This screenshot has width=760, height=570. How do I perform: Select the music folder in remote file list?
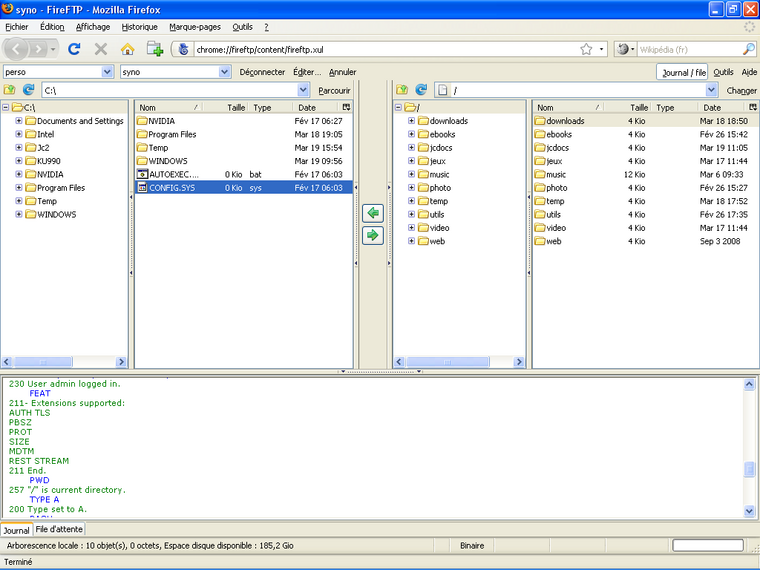coord(645,174)
